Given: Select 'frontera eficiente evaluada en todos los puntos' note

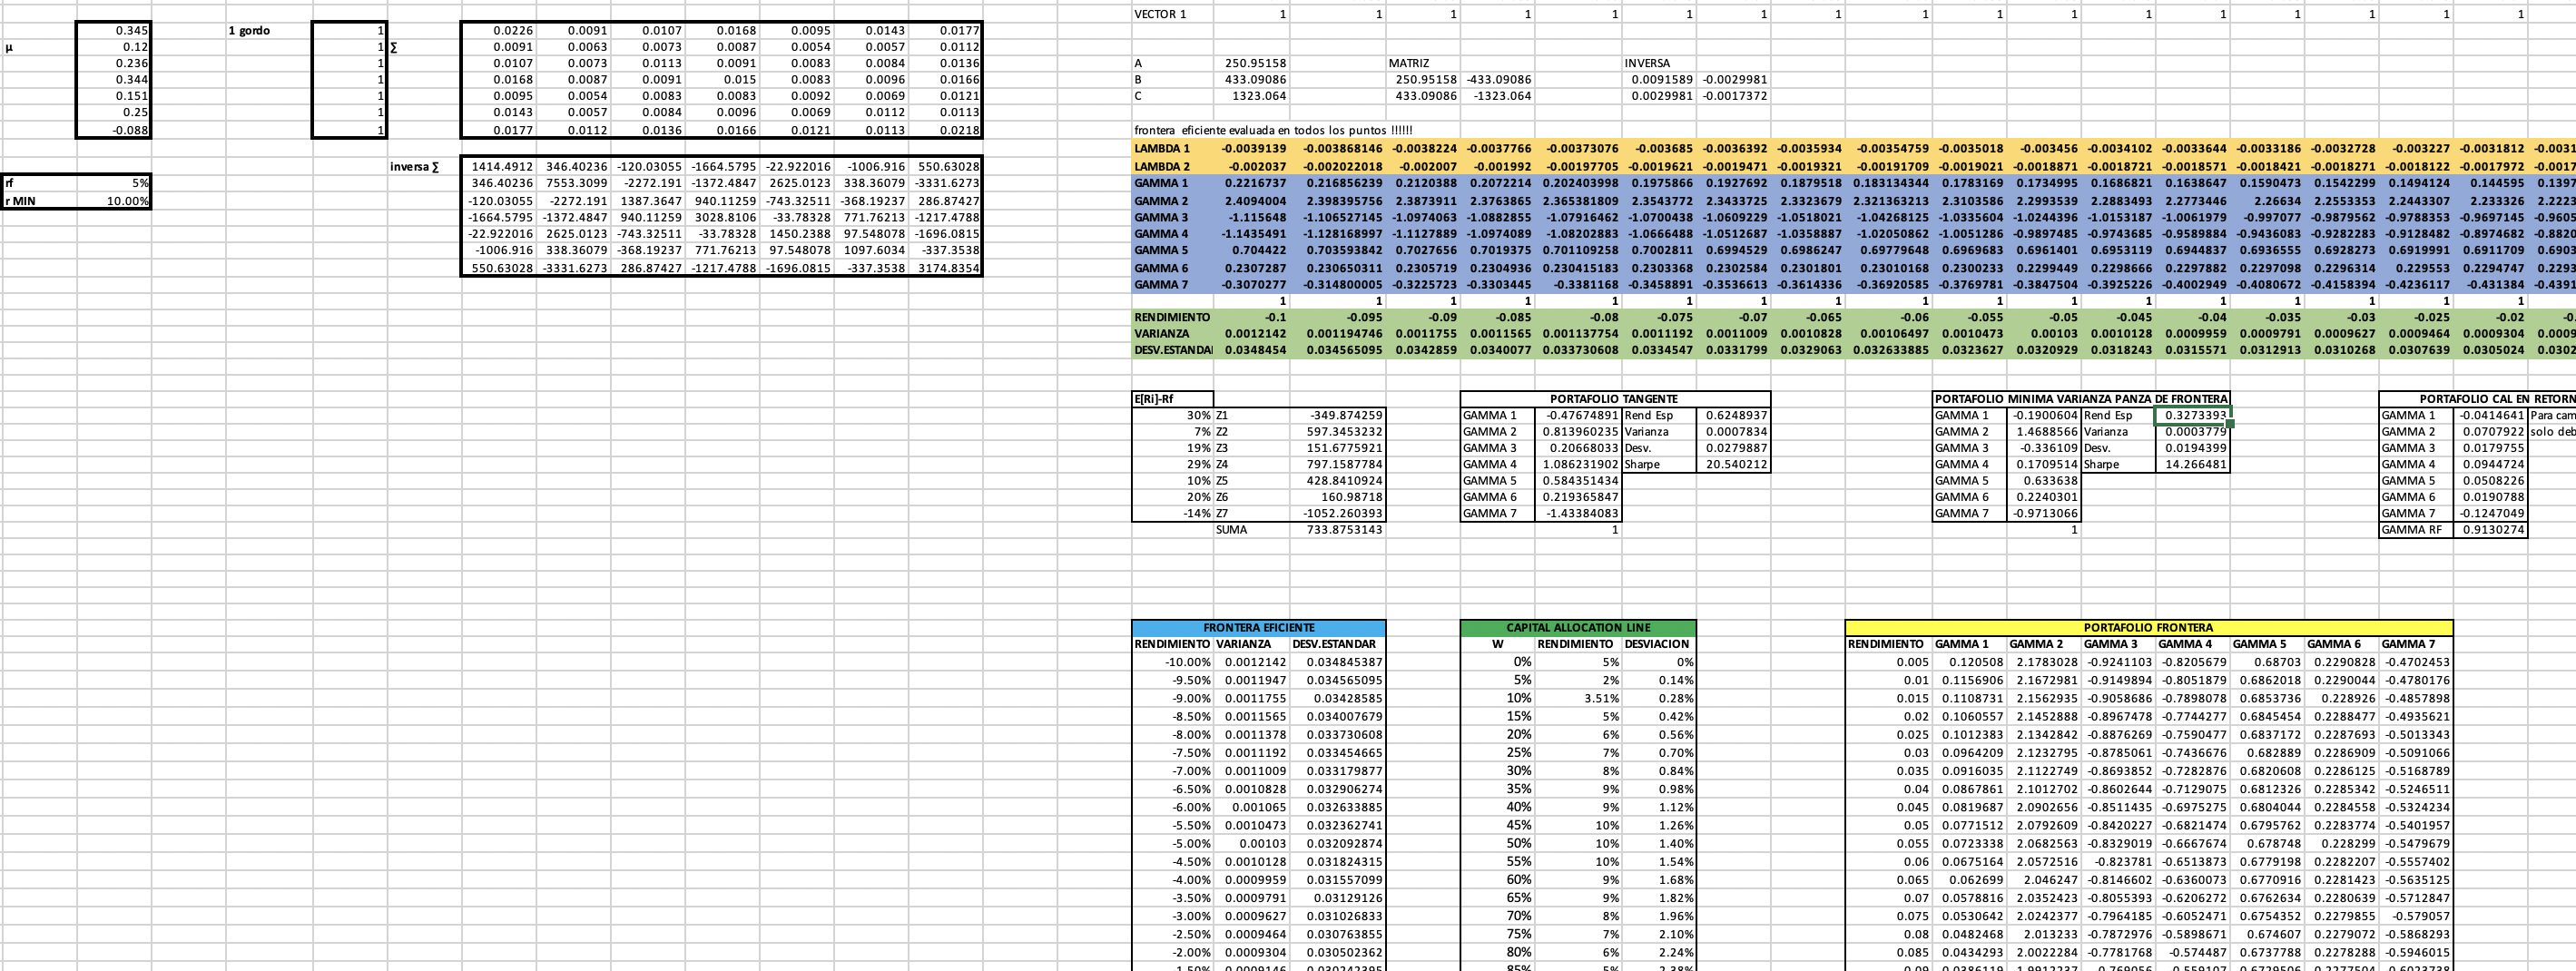Looking at the screenshot, I should tap(1273, 130).
